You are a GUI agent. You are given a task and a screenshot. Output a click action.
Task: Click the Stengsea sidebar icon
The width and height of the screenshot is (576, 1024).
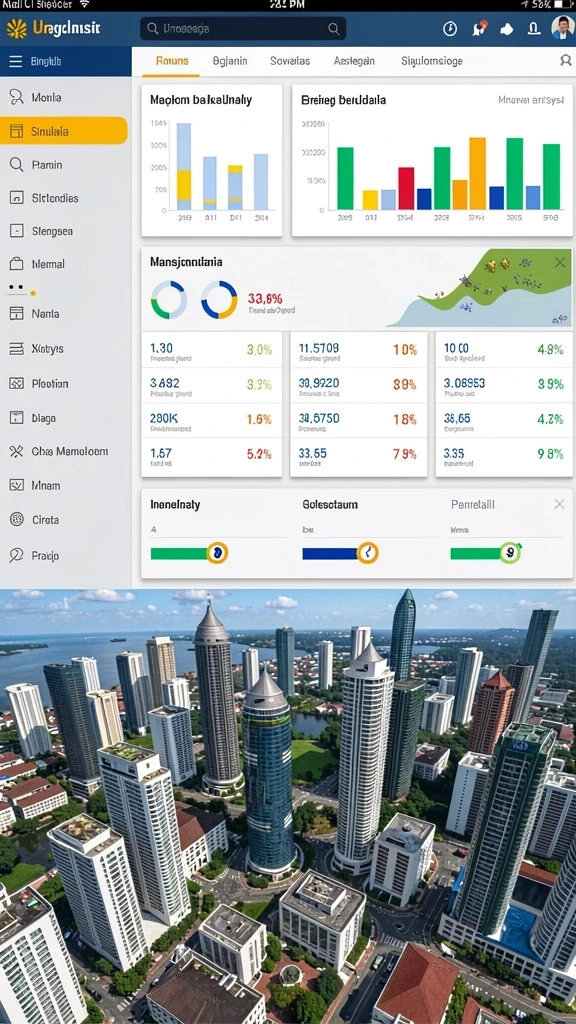pos(16,231)
